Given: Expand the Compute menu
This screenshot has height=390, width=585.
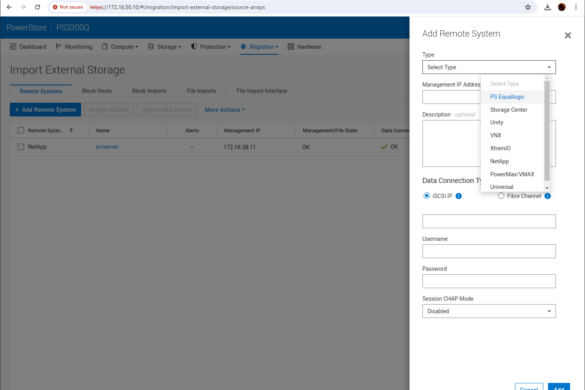Looking at the screenshot, I should tap(120, 47).
